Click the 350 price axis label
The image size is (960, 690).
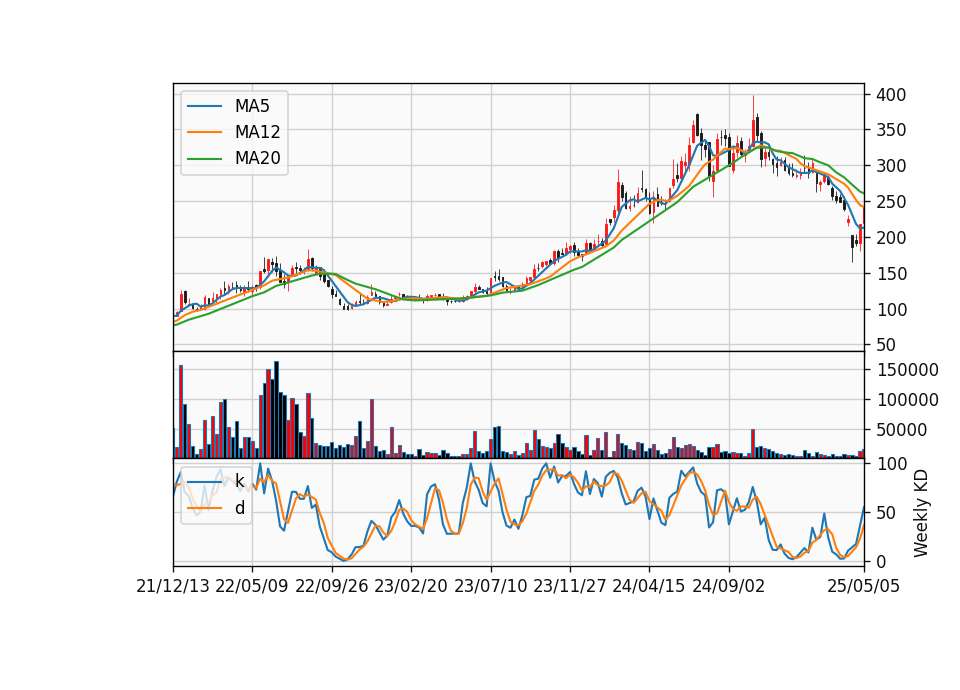tap(891, 130)
